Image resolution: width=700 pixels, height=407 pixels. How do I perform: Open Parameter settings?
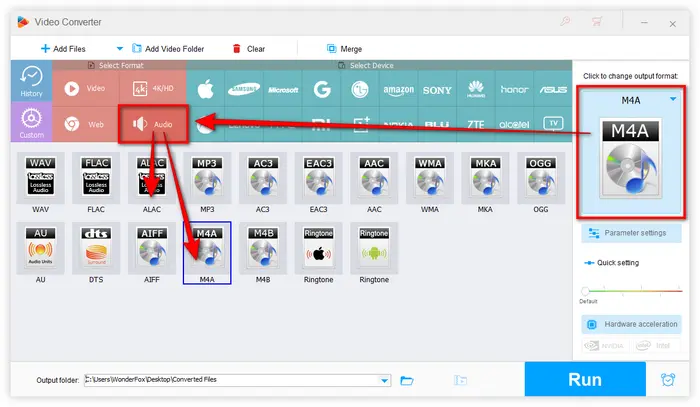pos(631,233)
